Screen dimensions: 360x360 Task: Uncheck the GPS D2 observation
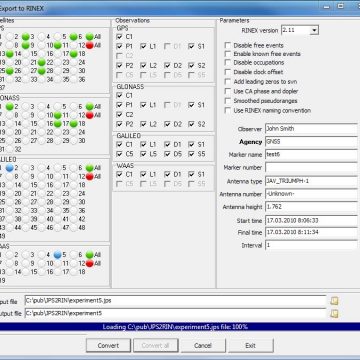point(167,65)
